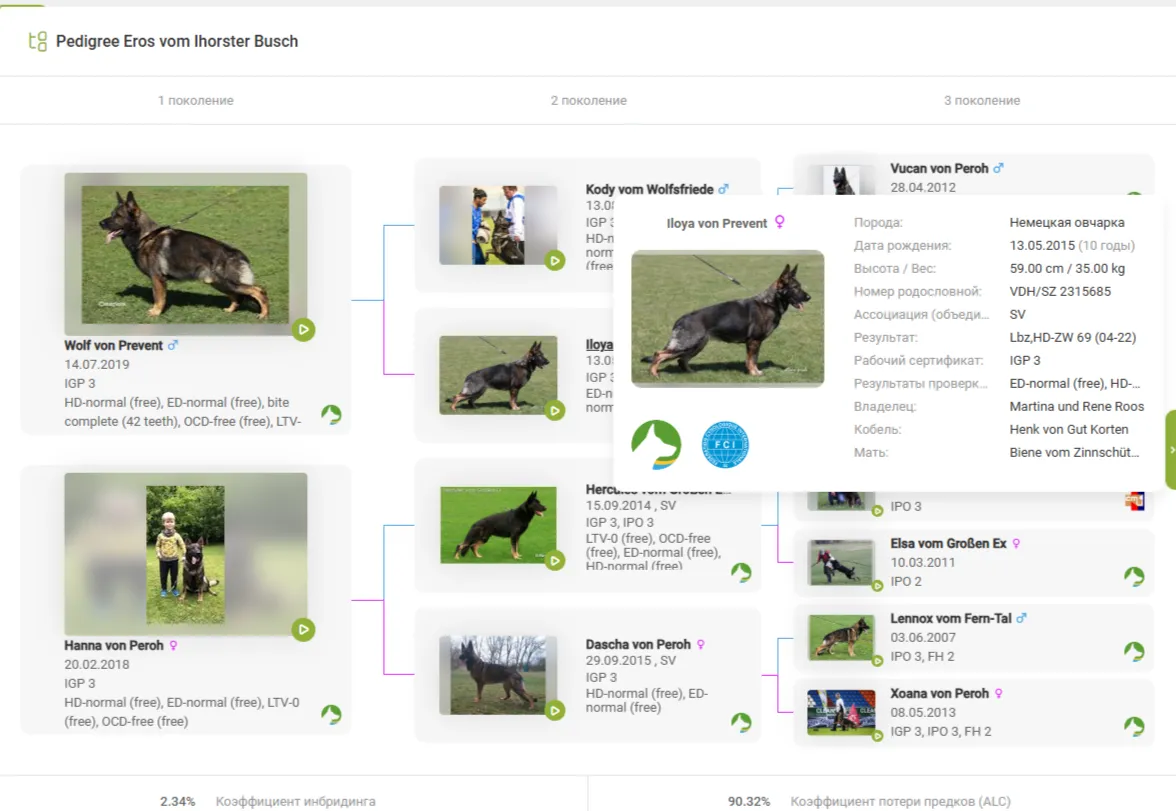1176x811 pixels.
Task: Click play icon on Wolf von Prevent photo
Action: (304, 330)
